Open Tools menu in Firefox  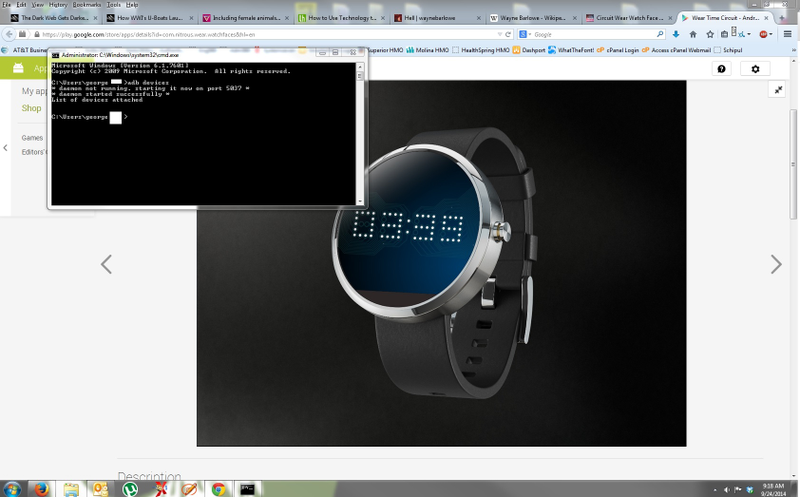click(x=113, y=5)
